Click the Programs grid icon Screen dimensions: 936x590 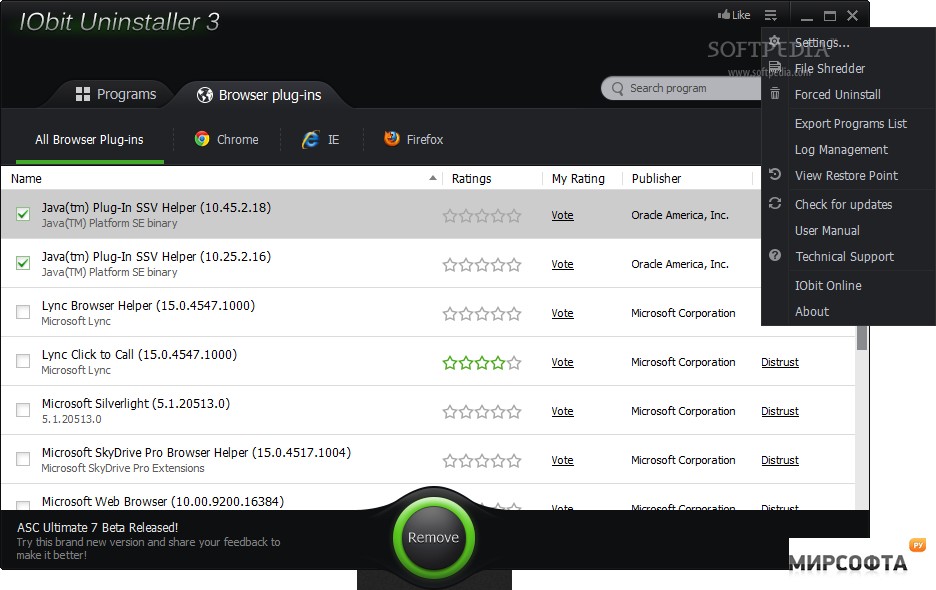pos(83,94)
